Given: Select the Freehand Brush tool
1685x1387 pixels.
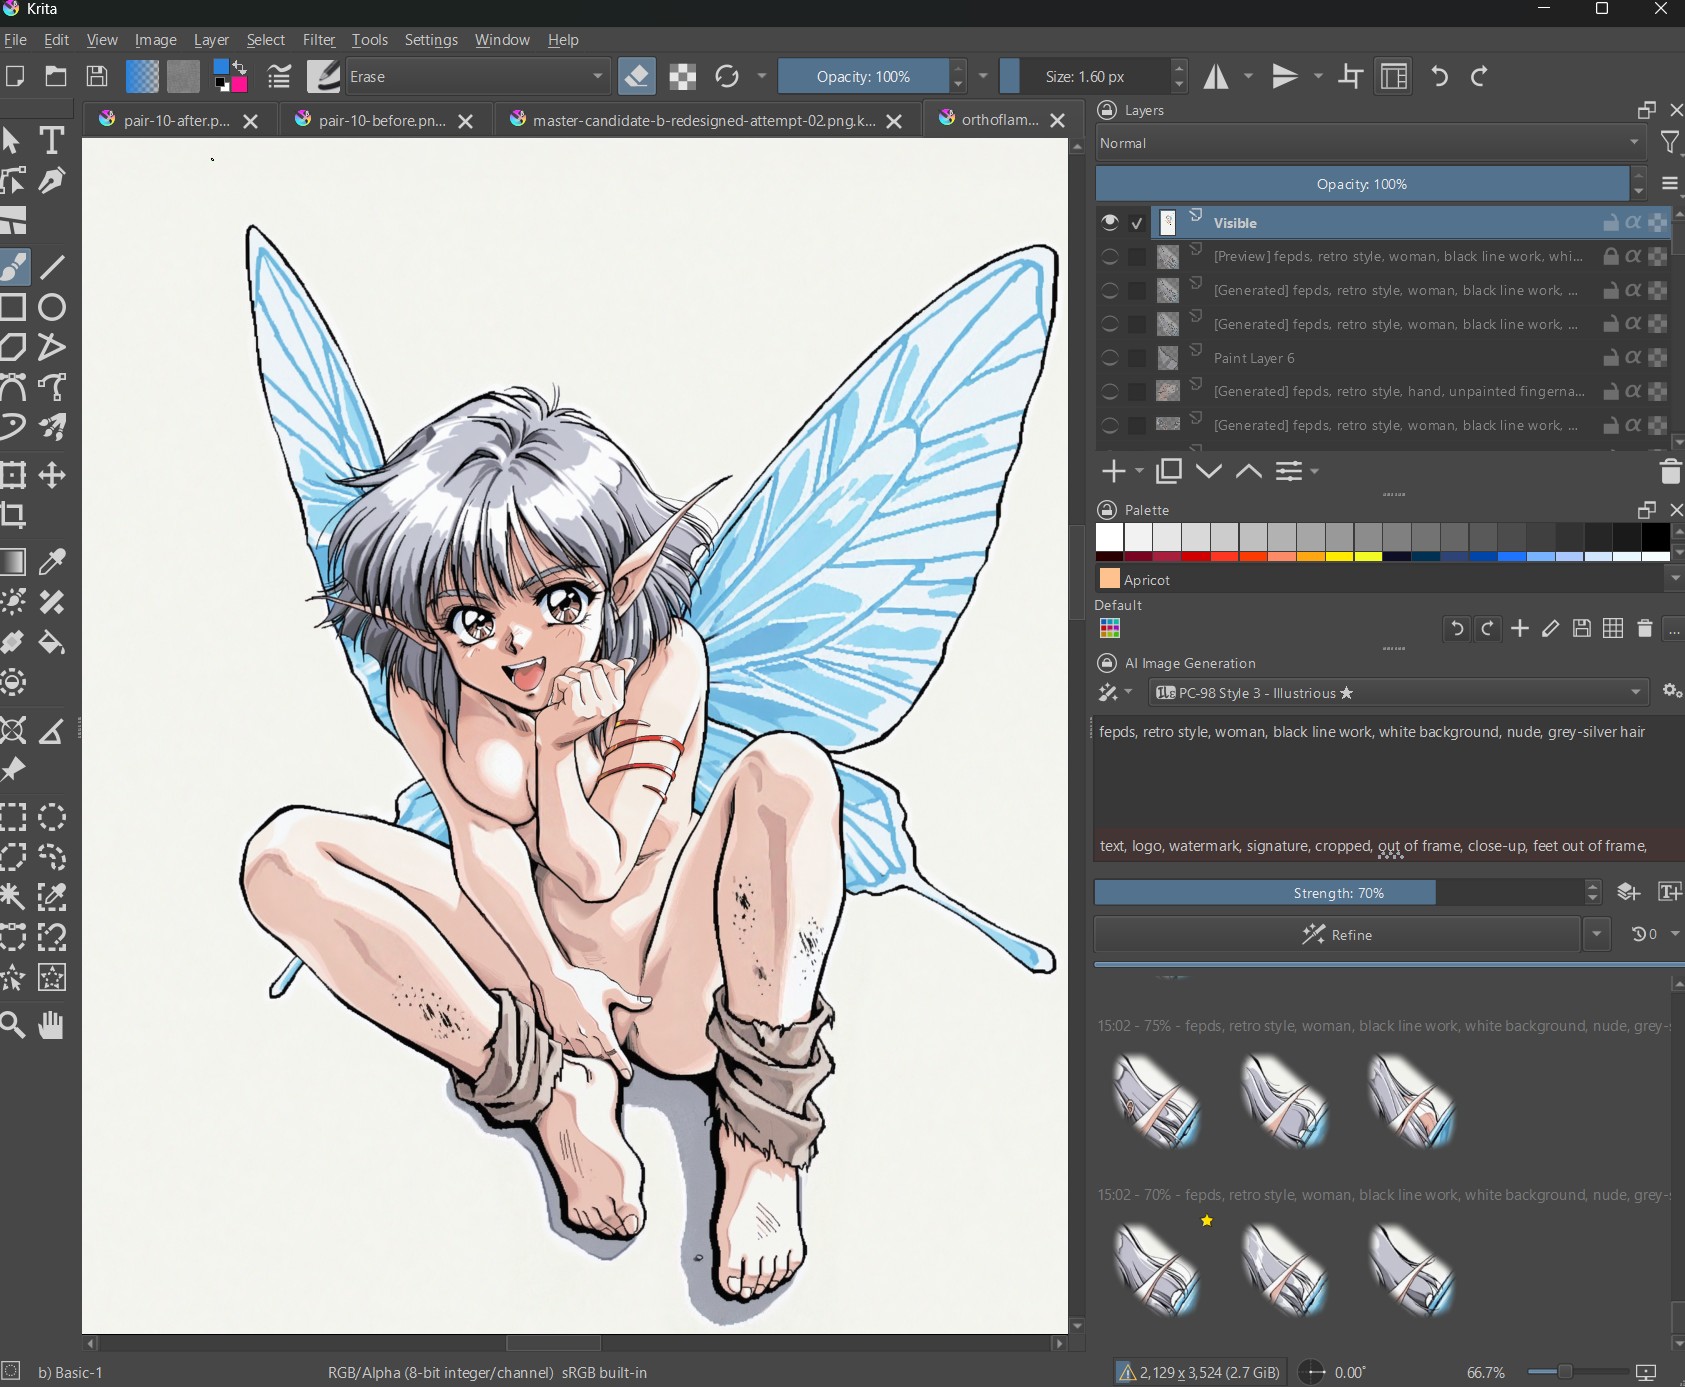Looking at the screenshot, I should 14,267.
